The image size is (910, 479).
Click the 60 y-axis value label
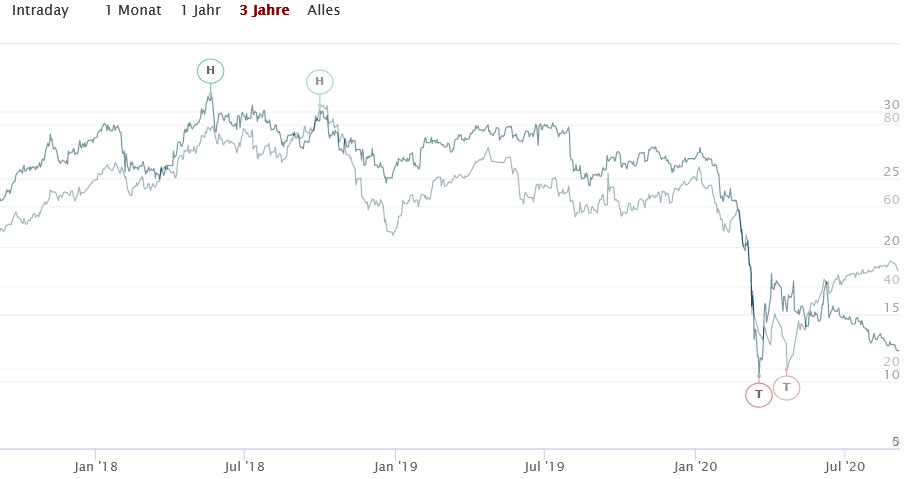(x=891, y=200)
